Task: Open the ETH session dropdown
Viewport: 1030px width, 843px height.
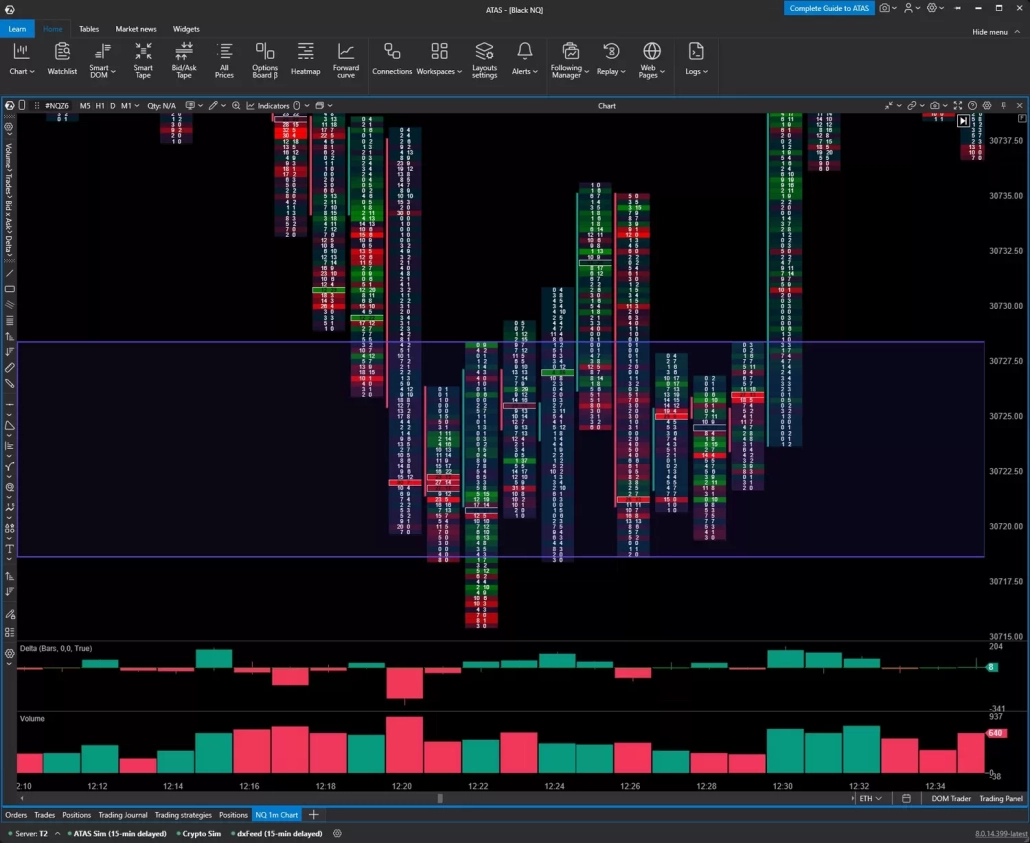Action: (x=870, y=798)
